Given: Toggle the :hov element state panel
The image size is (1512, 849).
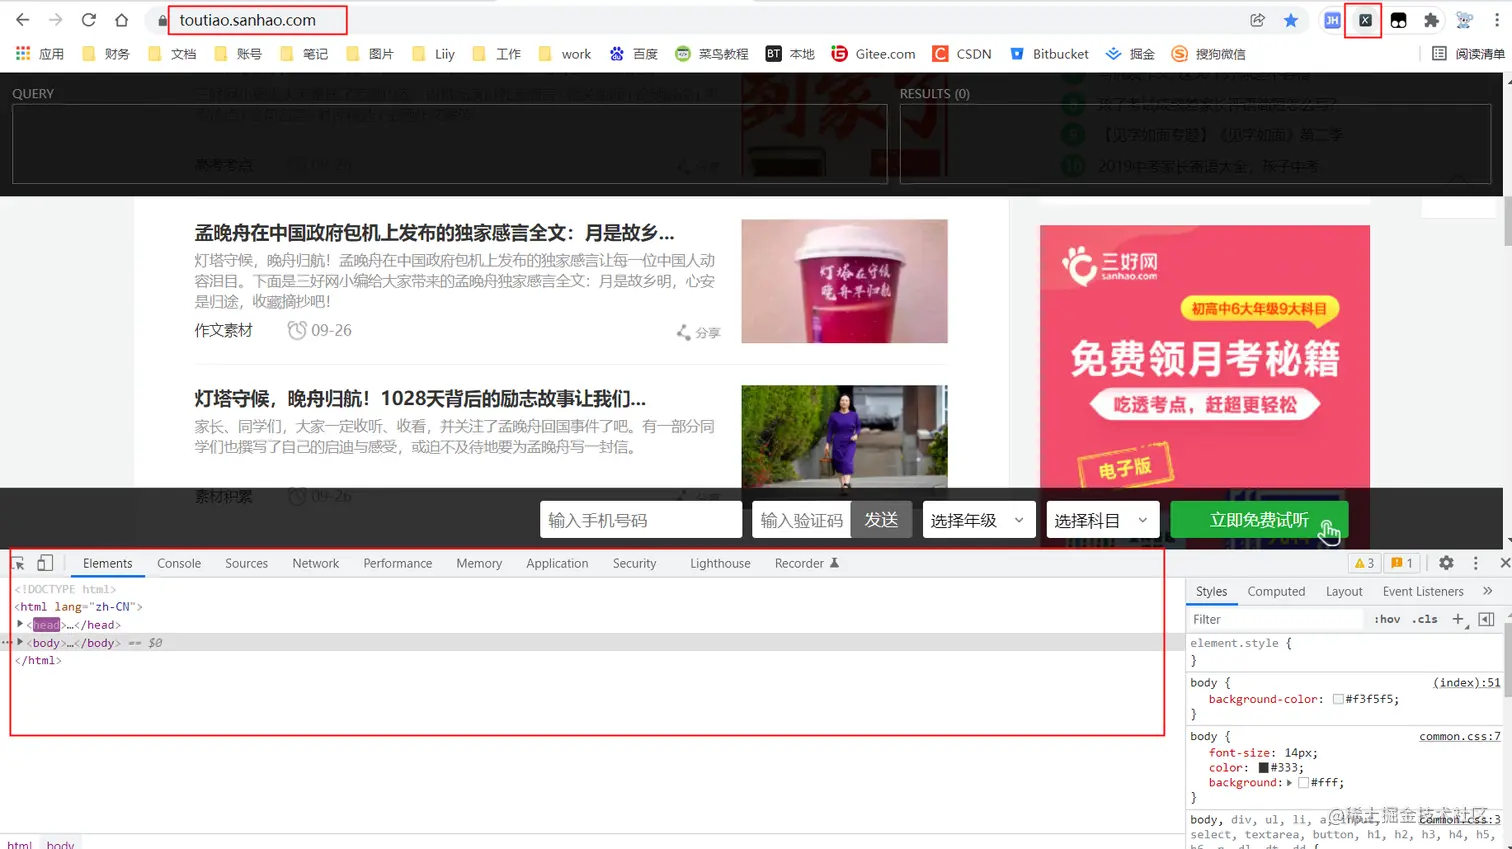Looking at the screenshot, I should click(1387, 620).
